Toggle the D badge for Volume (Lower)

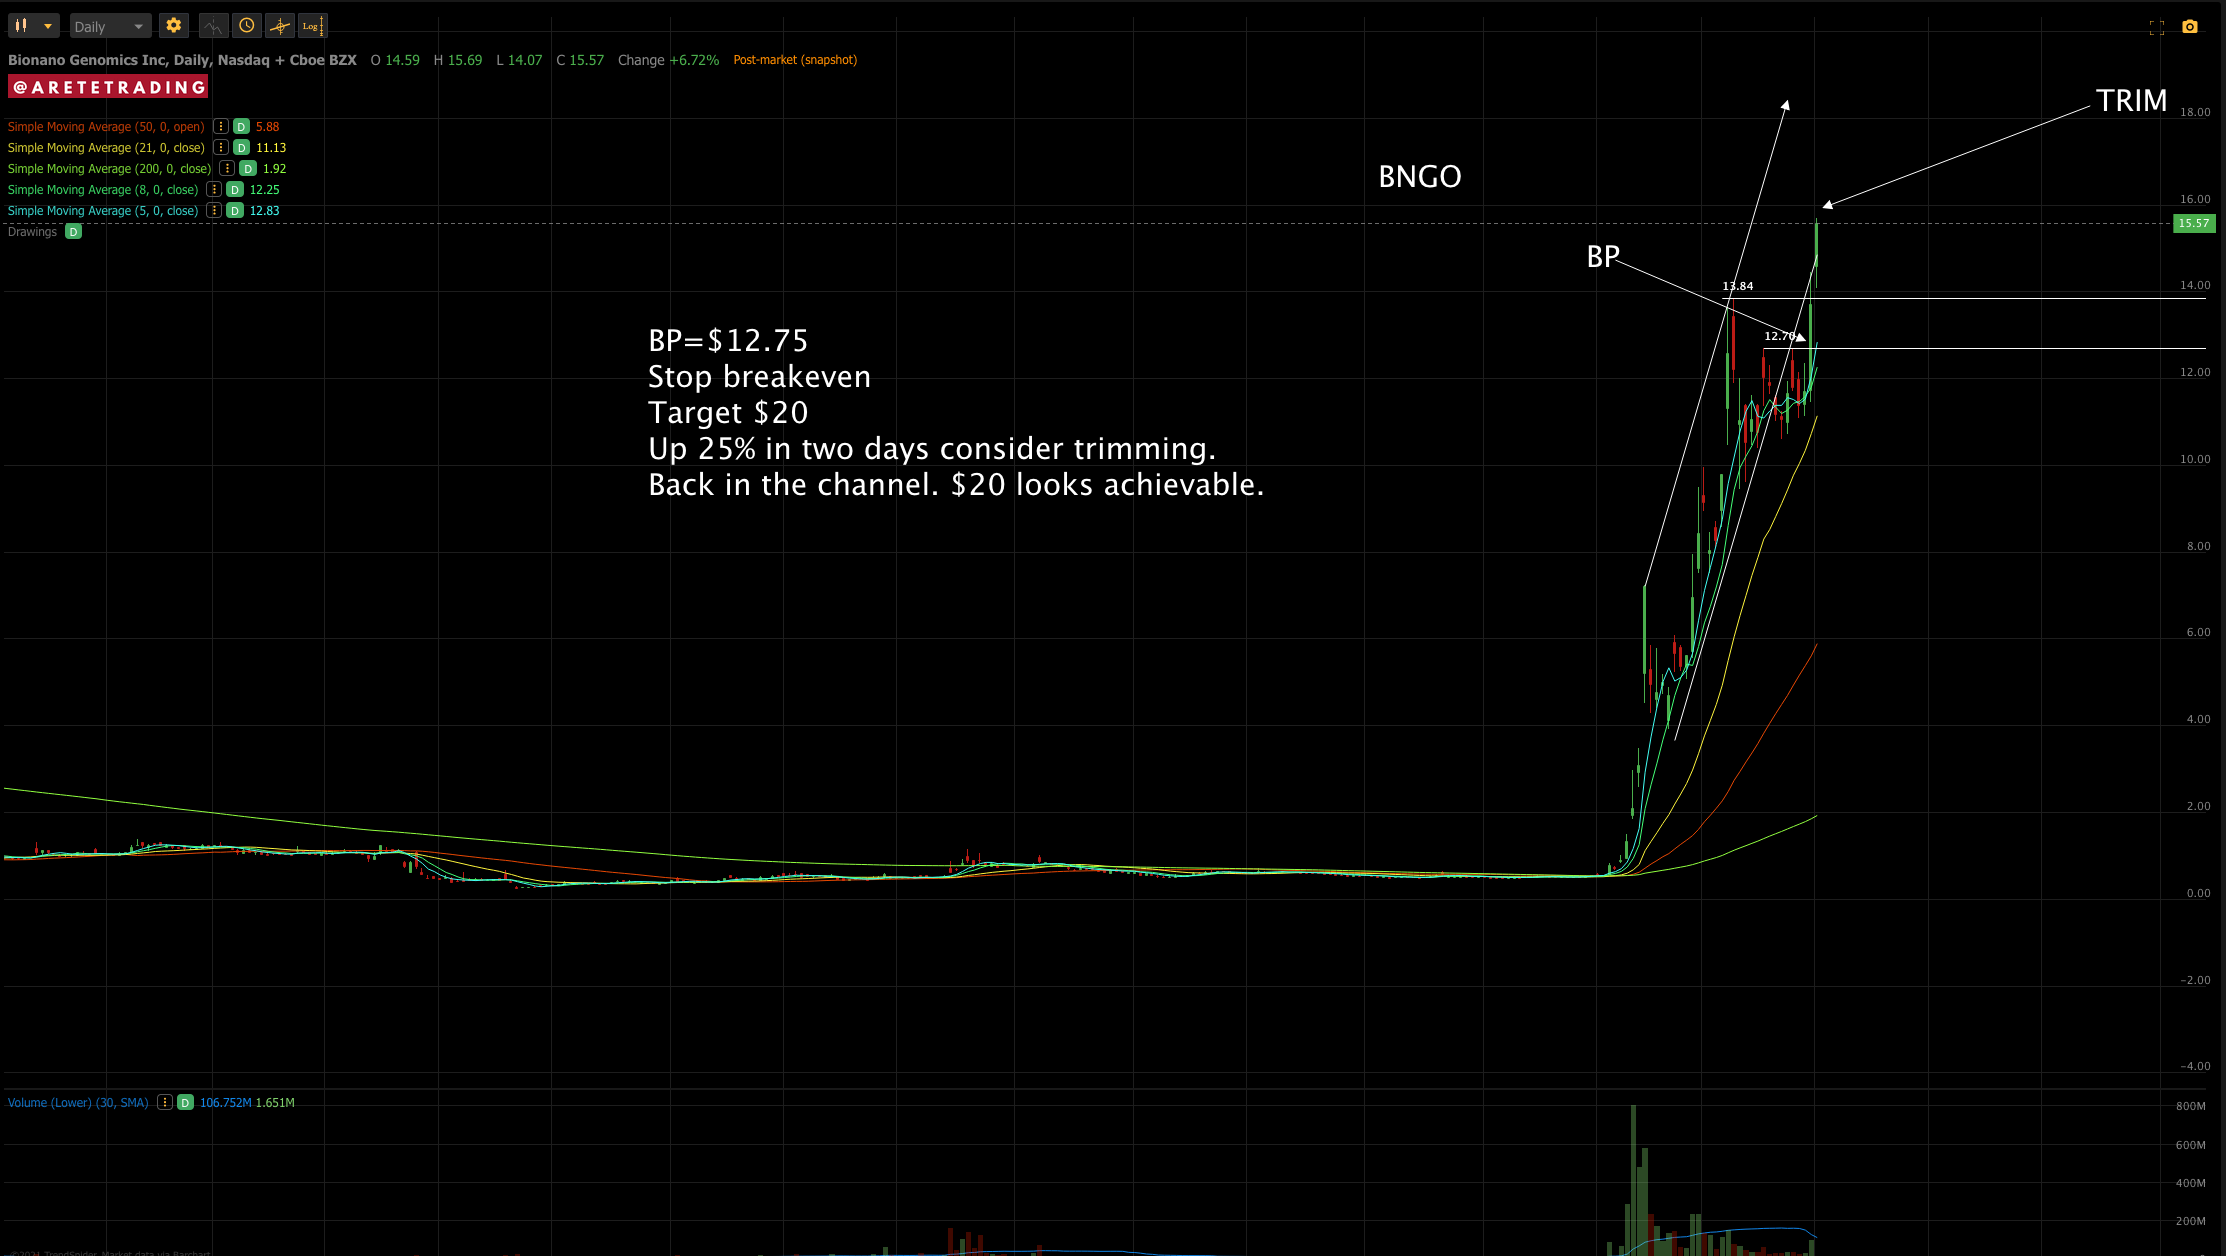coord(185,1103)
